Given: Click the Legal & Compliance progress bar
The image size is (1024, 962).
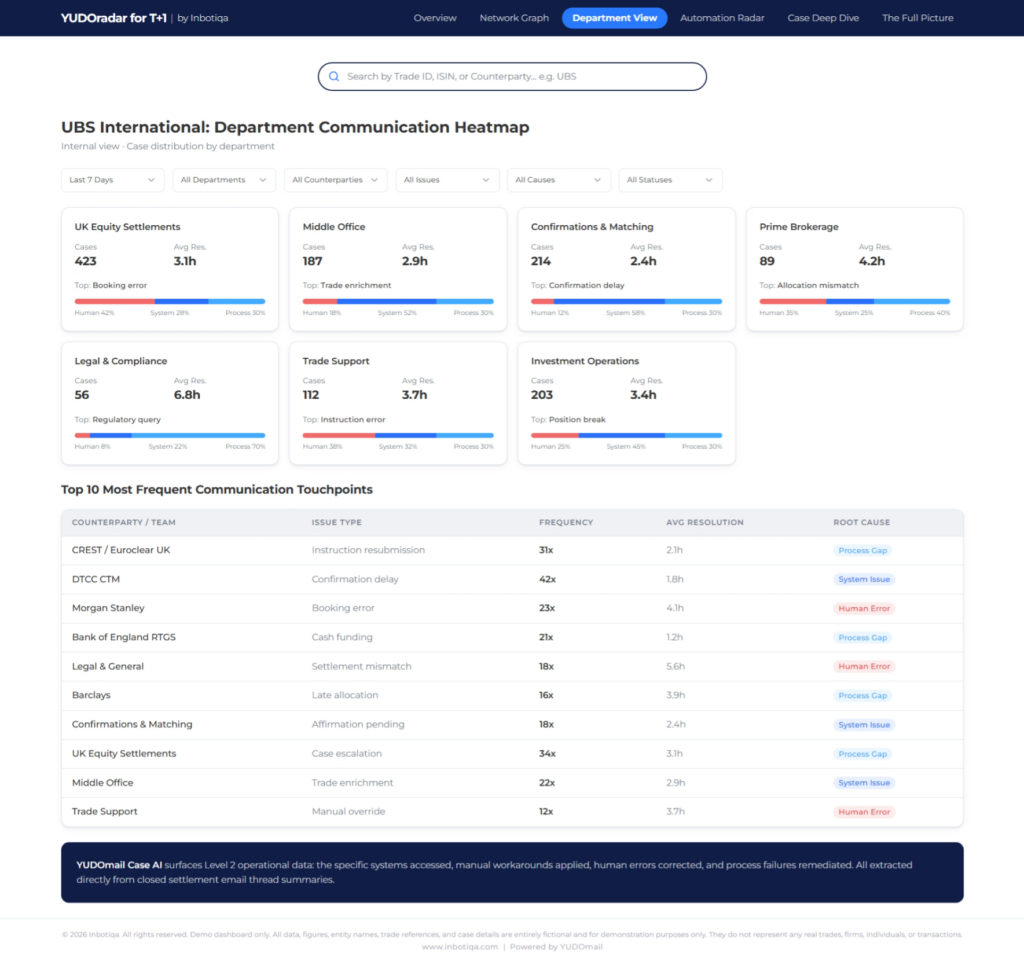Looking at the screenshot, I should tap(169, 435).
